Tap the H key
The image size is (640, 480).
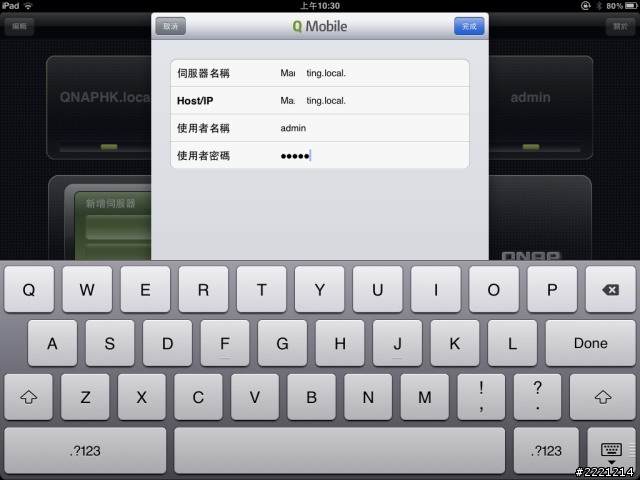340,343
